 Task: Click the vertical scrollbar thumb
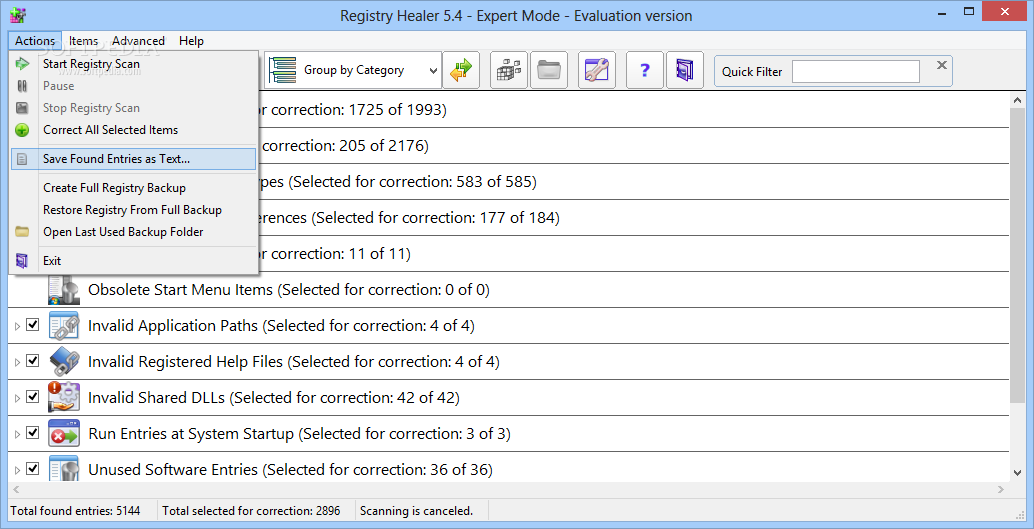point(1017,257)
